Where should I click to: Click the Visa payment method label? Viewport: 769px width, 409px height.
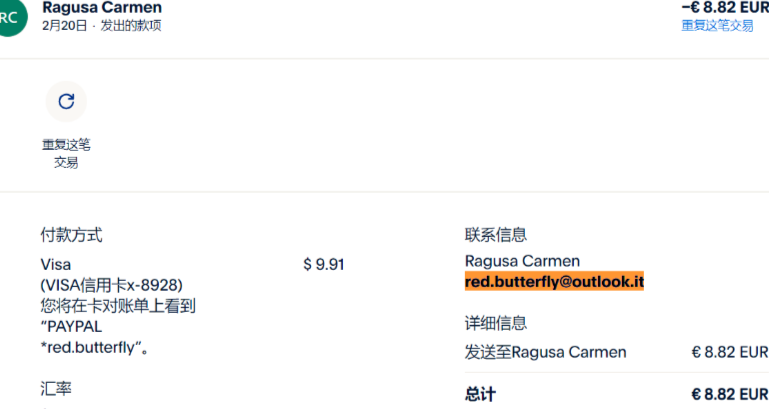(55, 264)
